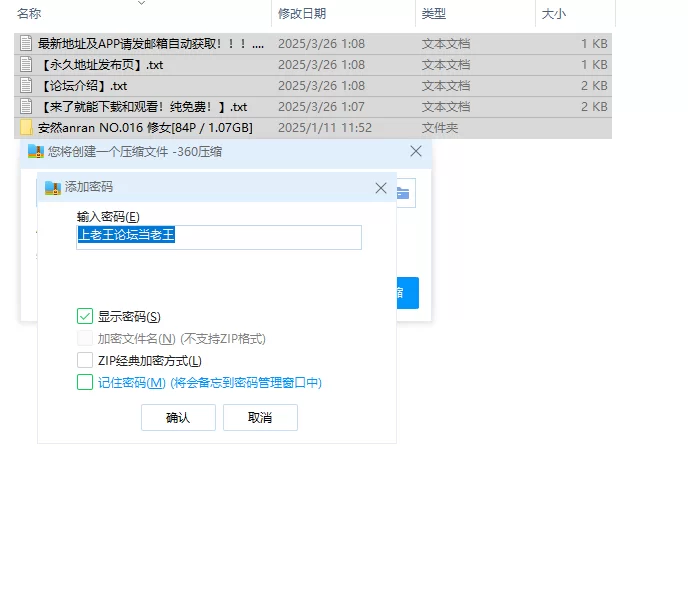Uncheck the 显示密码 checkbox
This screenshot has width=688, height=613.
(85, 316)
